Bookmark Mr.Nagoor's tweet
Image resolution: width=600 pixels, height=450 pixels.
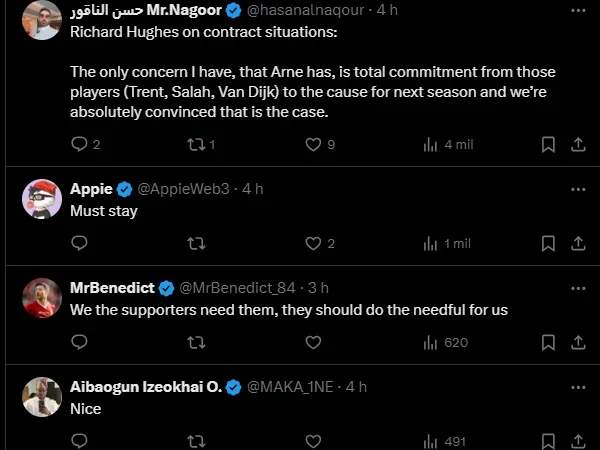(548, 144)
